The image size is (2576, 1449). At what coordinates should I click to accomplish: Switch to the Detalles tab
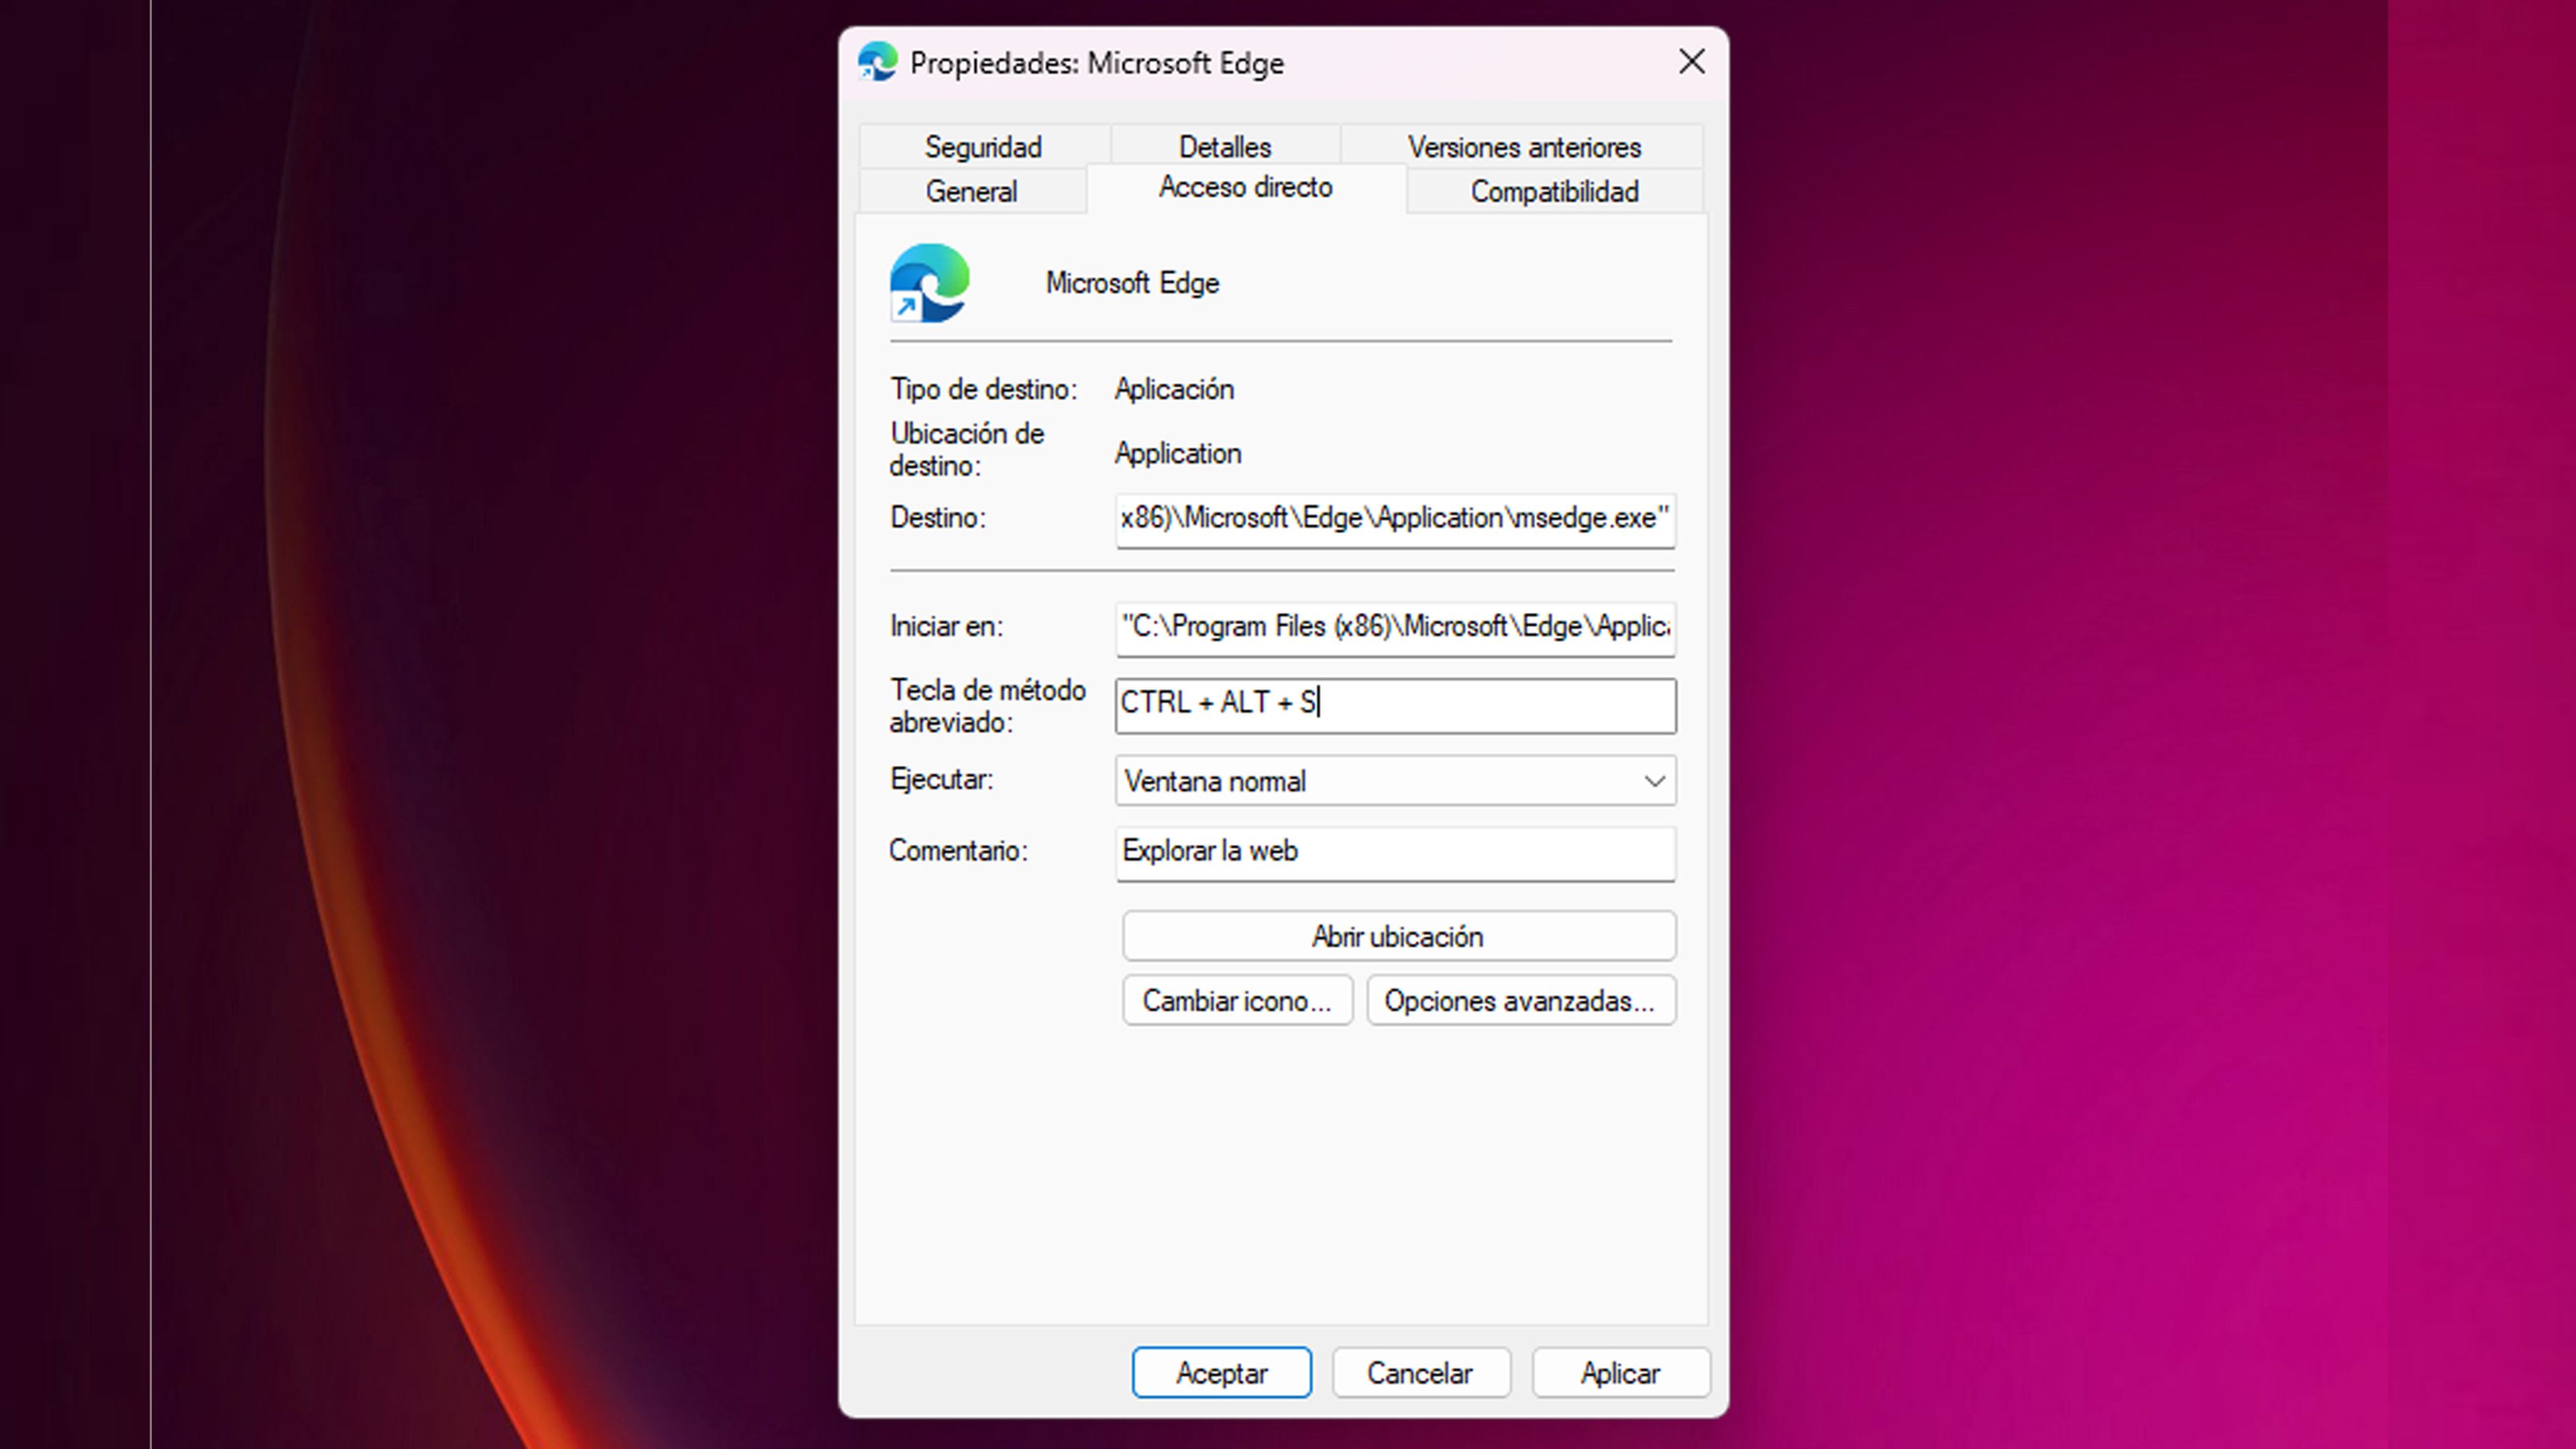click(1225, 147)
